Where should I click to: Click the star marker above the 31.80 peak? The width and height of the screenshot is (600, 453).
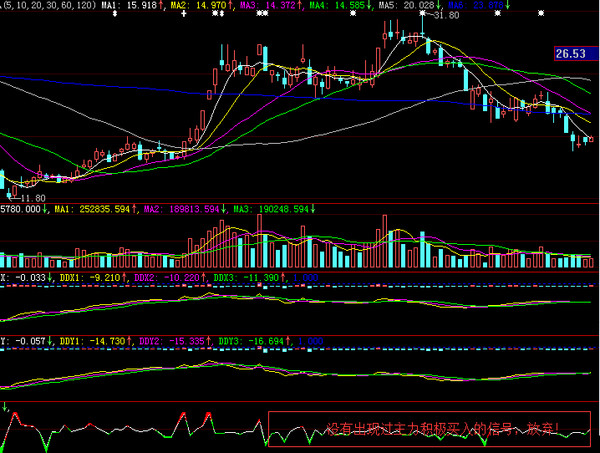tap(422, 13)
